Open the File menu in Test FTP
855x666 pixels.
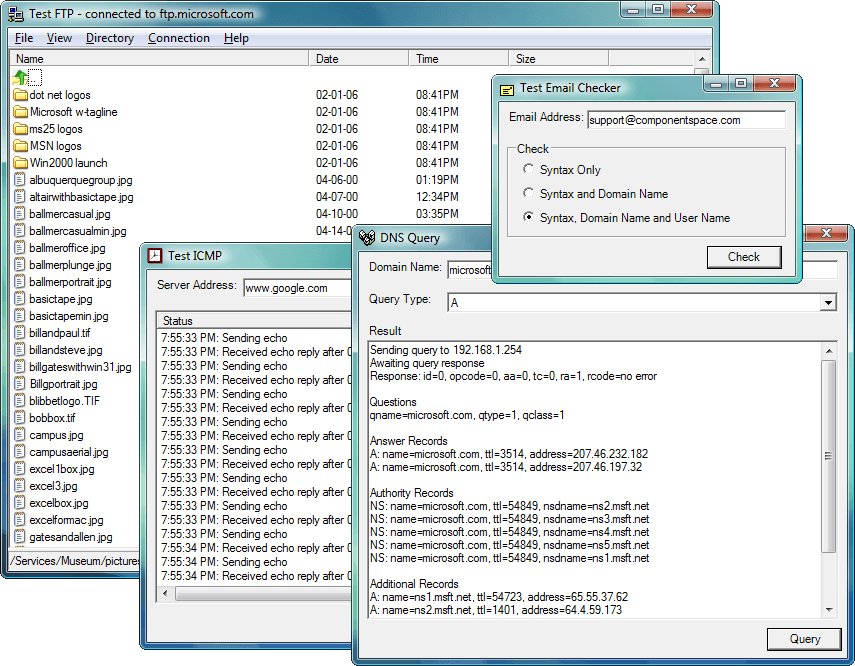click(24, 38)
